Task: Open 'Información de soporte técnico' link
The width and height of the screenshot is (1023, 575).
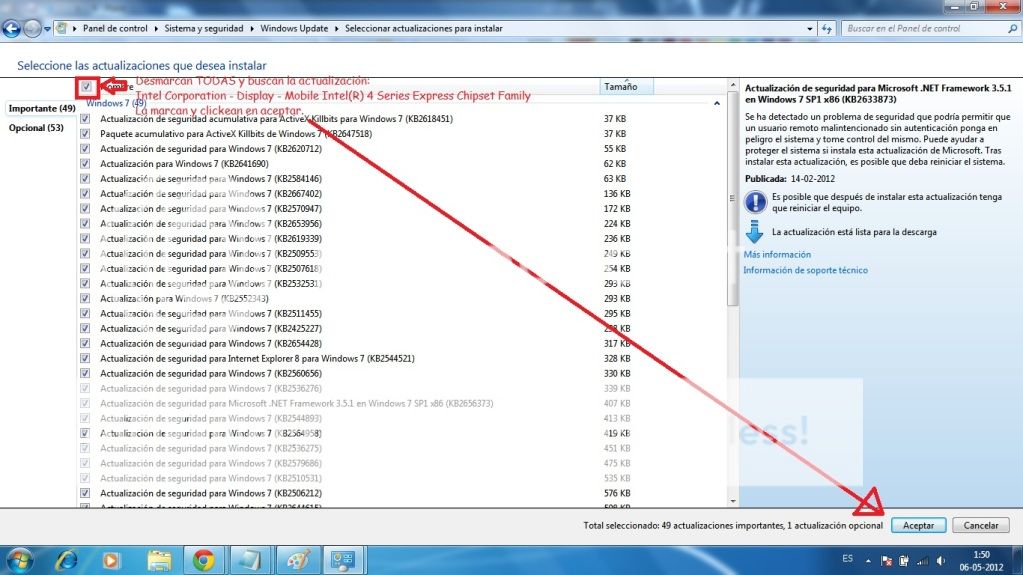Action: [x=806, y=270]
